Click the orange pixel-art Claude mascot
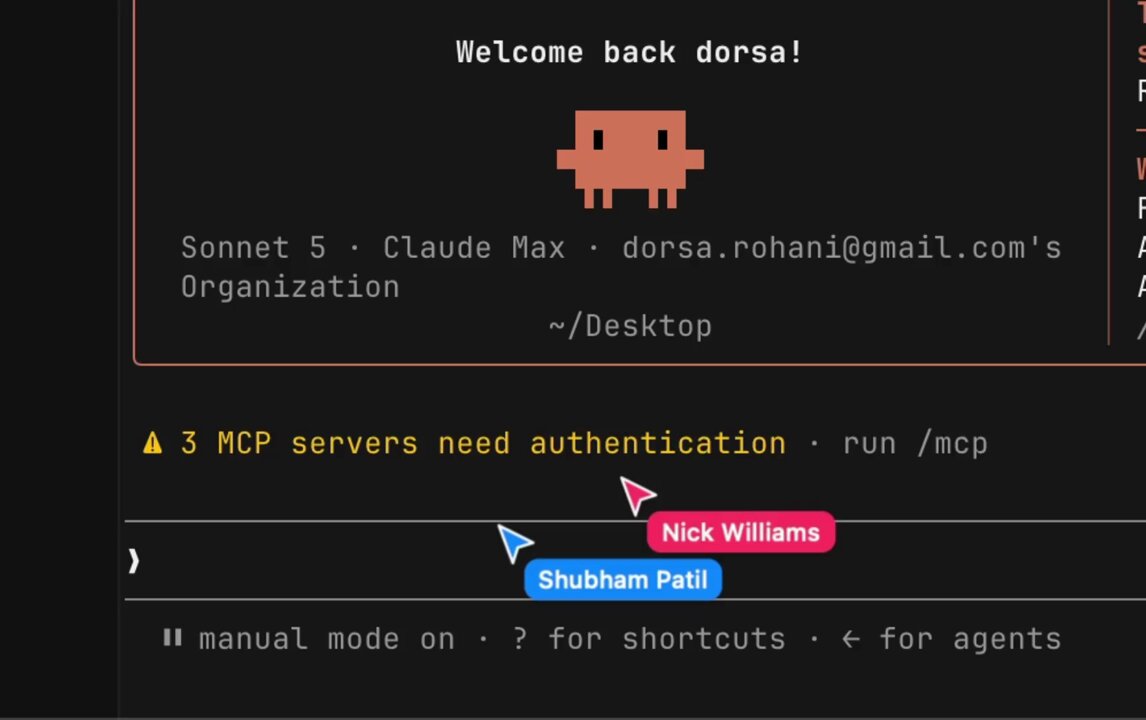Viewport: 1146px width, 720px height. 630,159
